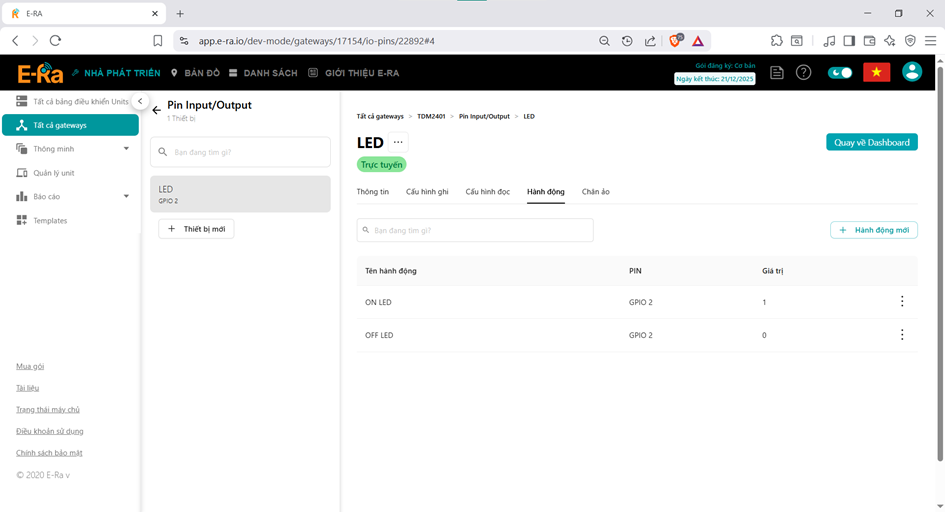Click Brave Shields lion icon
The height and width of the screenshot is (512, 945).
(x=675, y=41)
